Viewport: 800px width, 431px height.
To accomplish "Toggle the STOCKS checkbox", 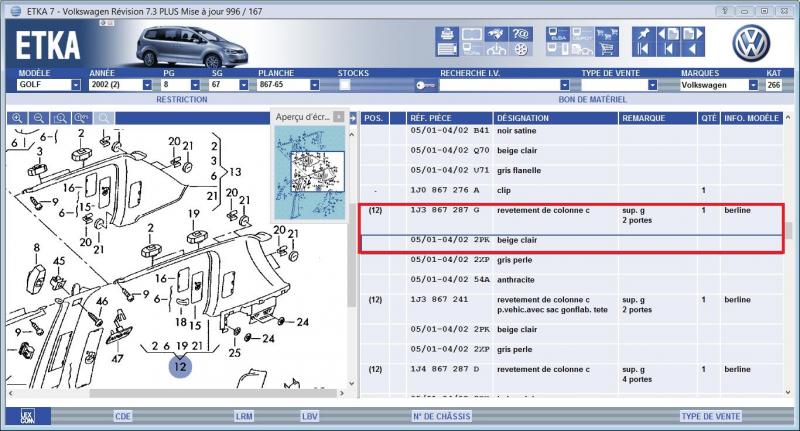I will 345,85.
